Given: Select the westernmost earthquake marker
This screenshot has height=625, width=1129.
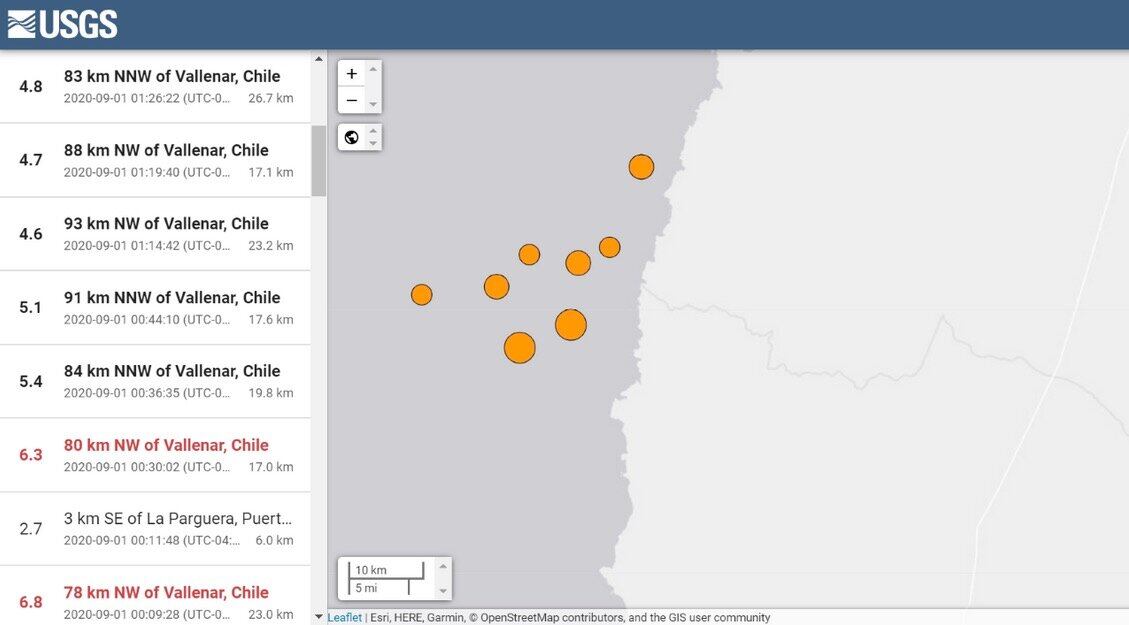Looking at the screenshot, I should [422, 294].
